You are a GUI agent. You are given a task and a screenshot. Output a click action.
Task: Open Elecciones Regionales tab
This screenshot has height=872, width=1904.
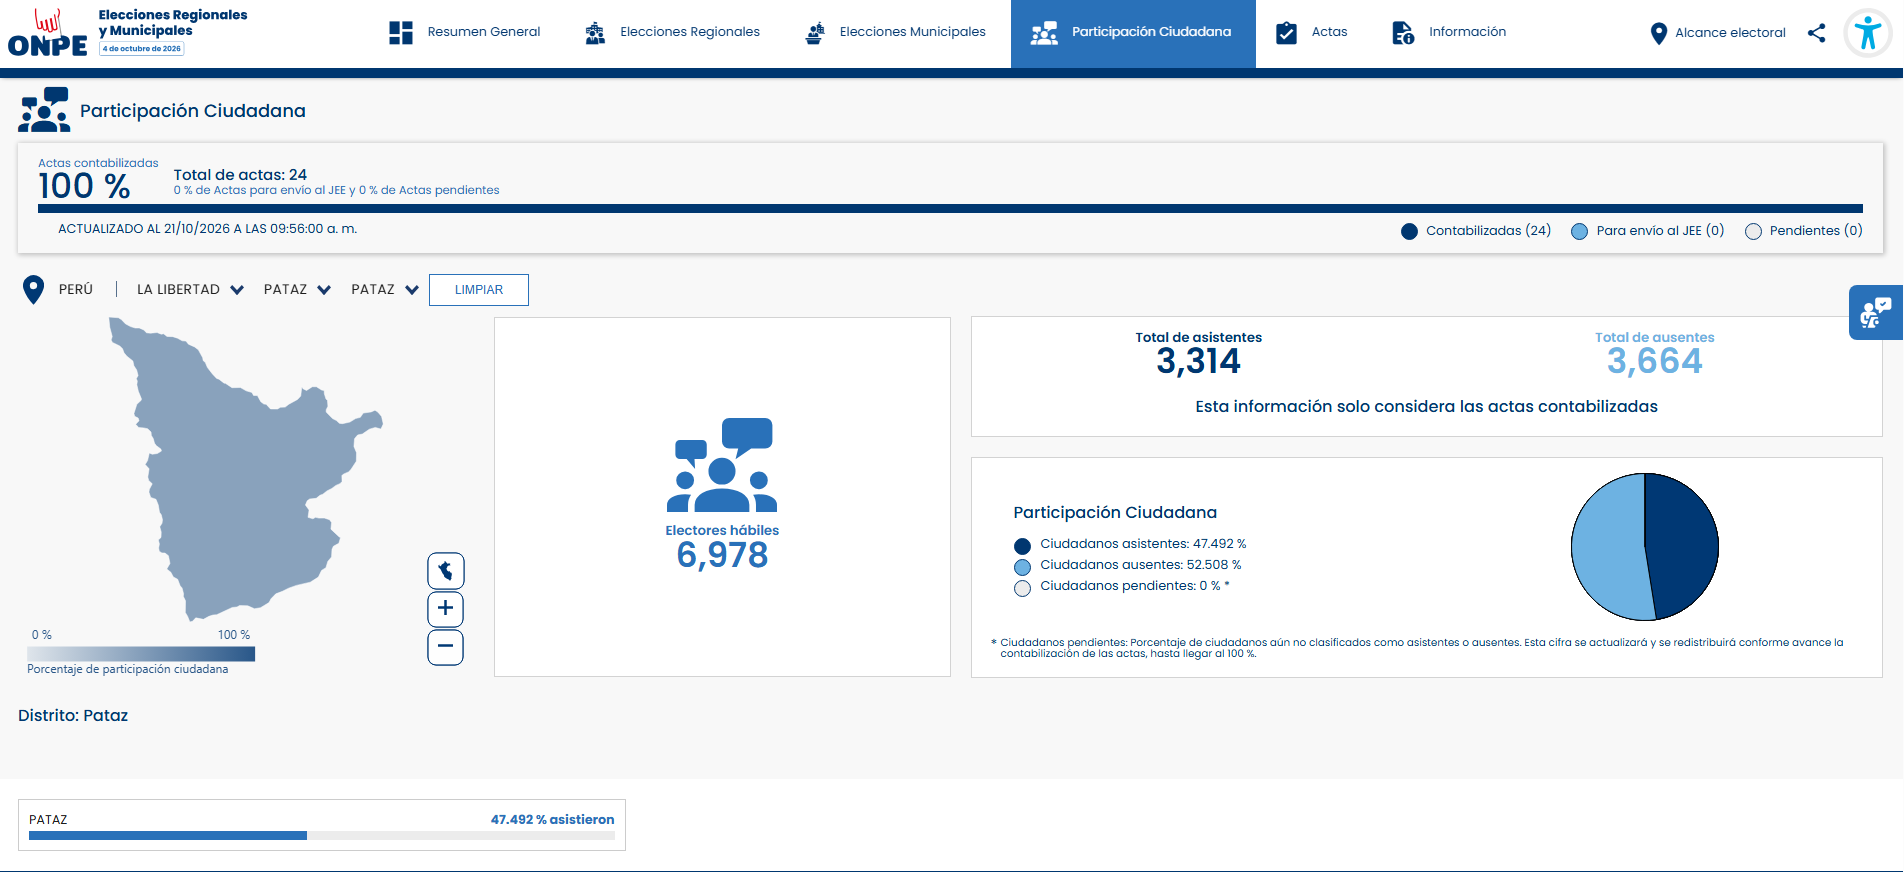pos(672,33)
